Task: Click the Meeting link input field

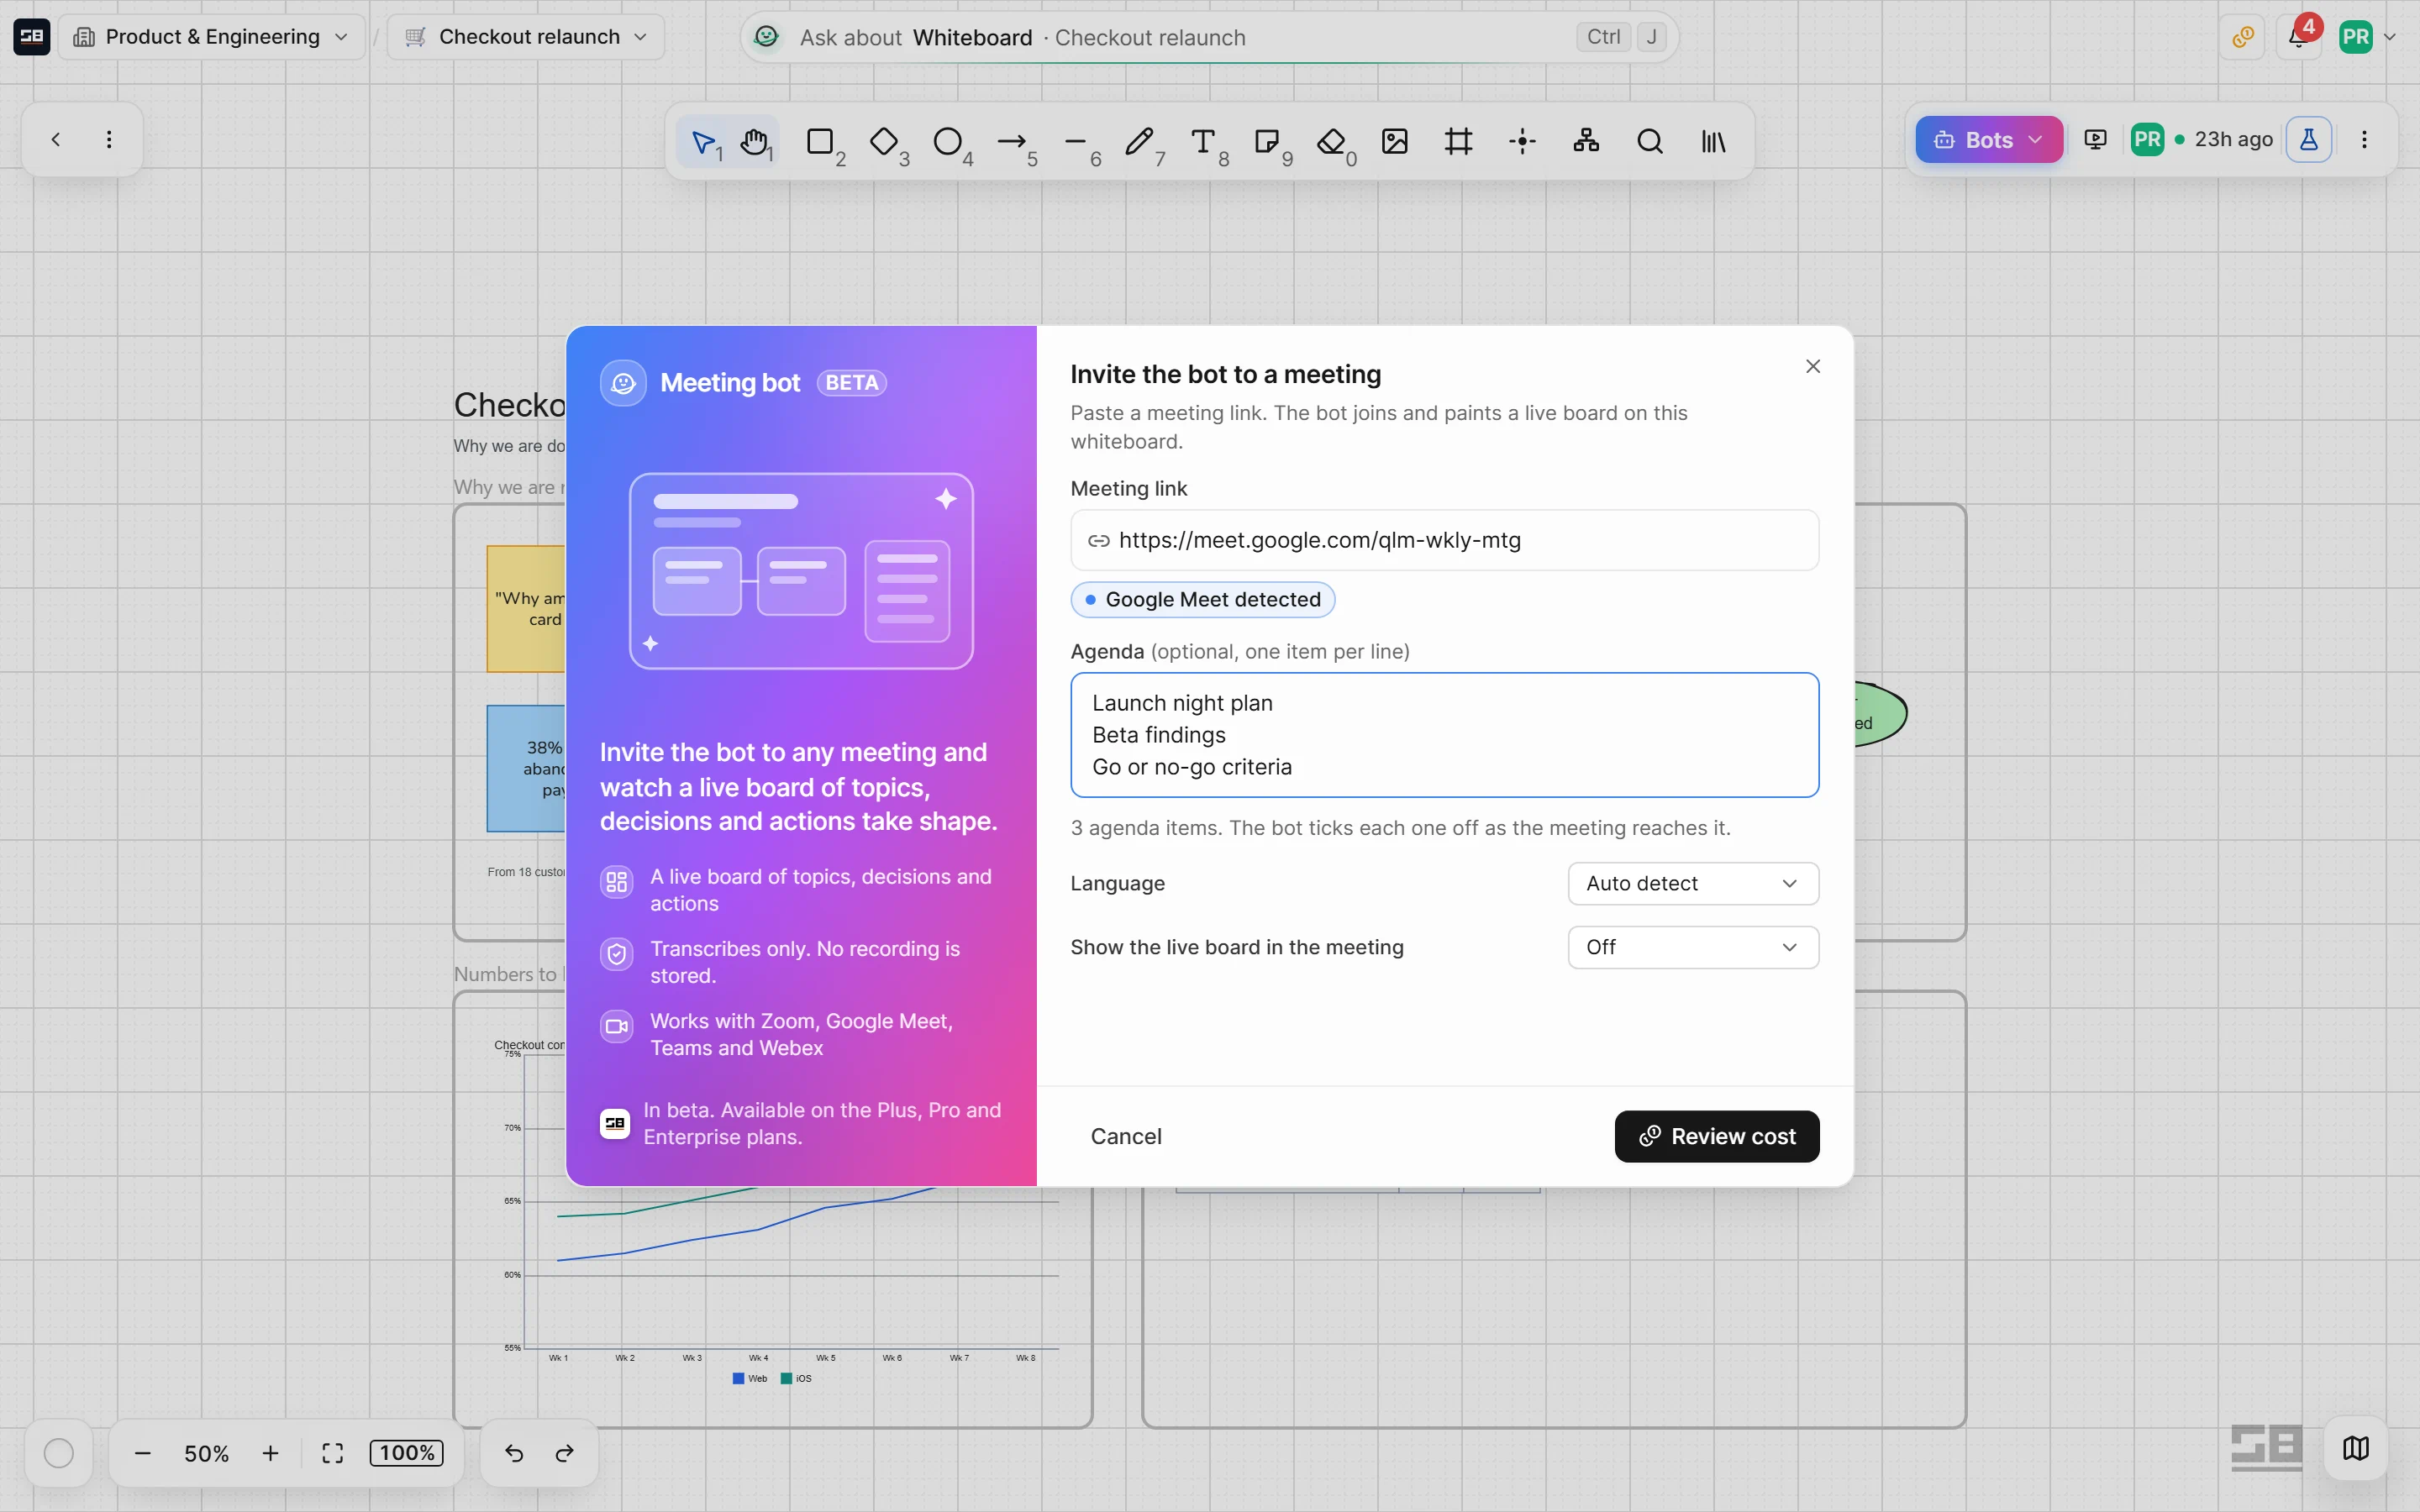Action: tap(1445, 540)
